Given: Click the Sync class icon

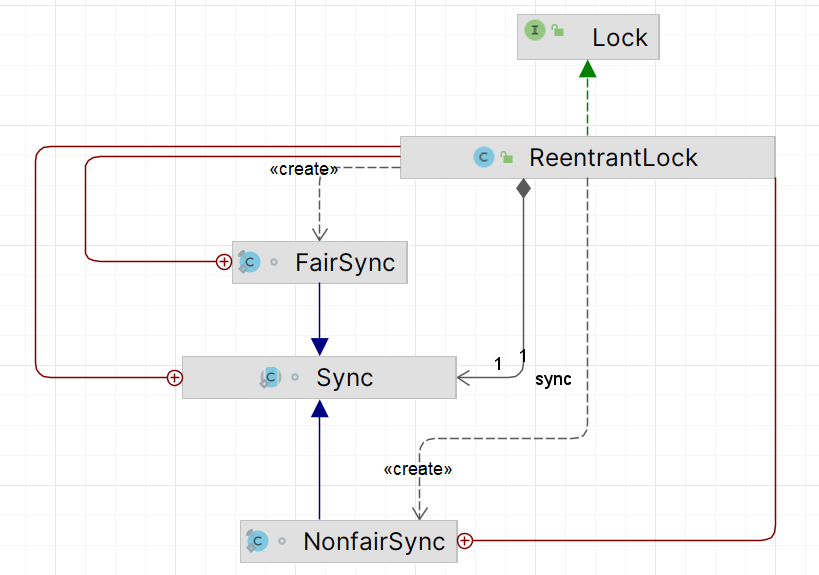Looking at the screenshot, I should (270, 377).
